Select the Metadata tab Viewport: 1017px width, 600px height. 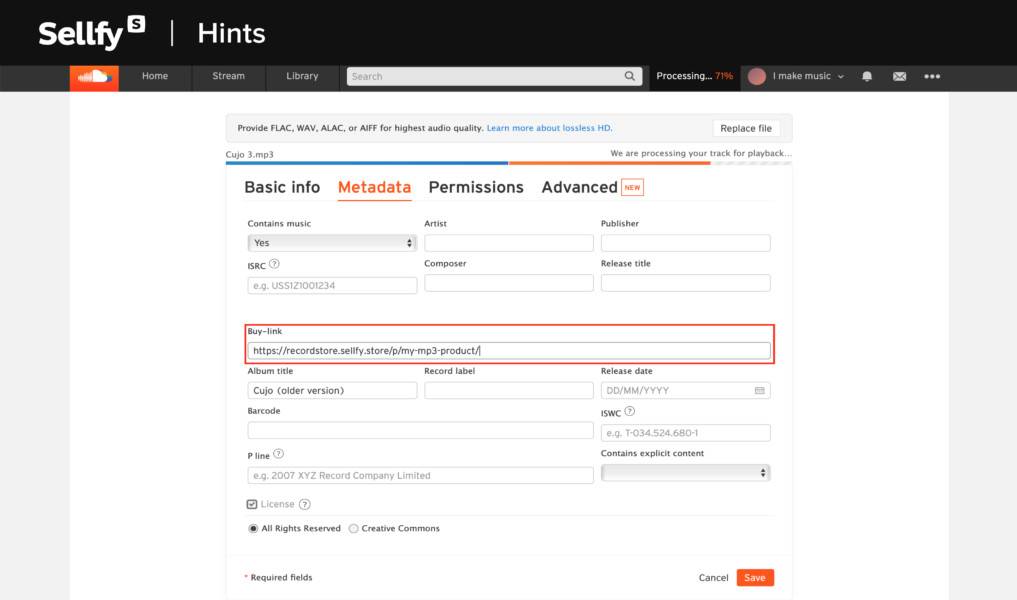click(x=374, y=187)
